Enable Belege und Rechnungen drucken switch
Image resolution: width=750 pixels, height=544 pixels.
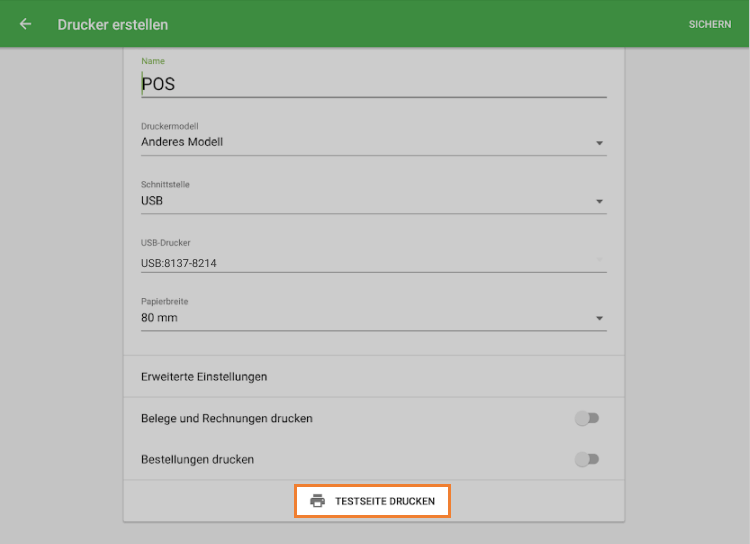tap(587, 419)
